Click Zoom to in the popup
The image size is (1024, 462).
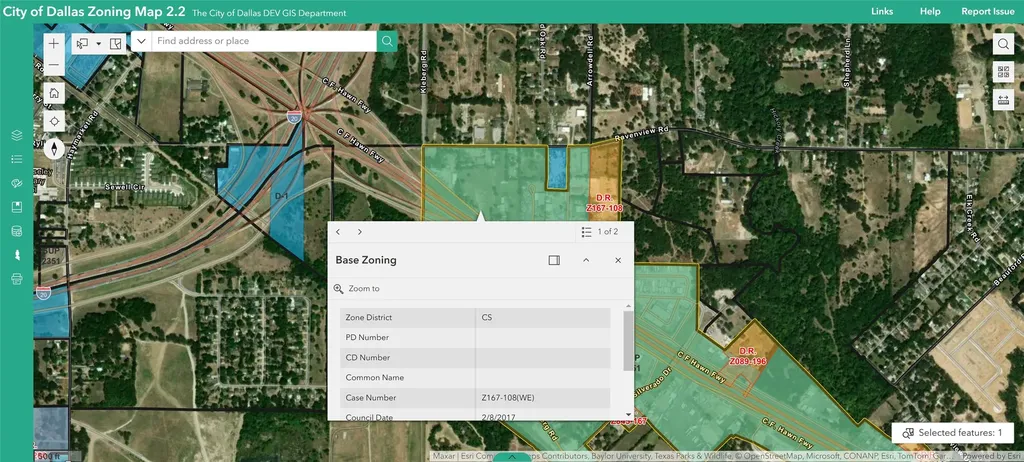(x=357, y=289)
